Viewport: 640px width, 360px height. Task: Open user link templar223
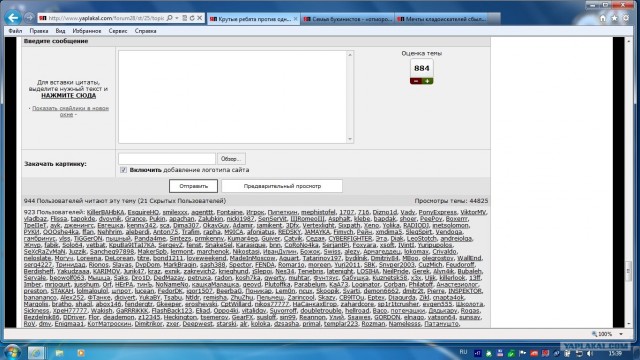pyautogui.click(x=341, y=324)
